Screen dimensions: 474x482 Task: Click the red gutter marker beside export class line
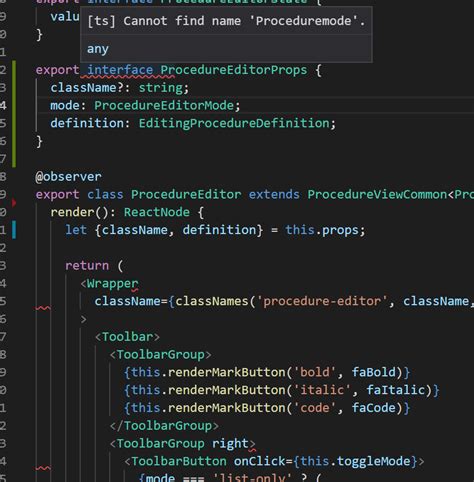14,202
